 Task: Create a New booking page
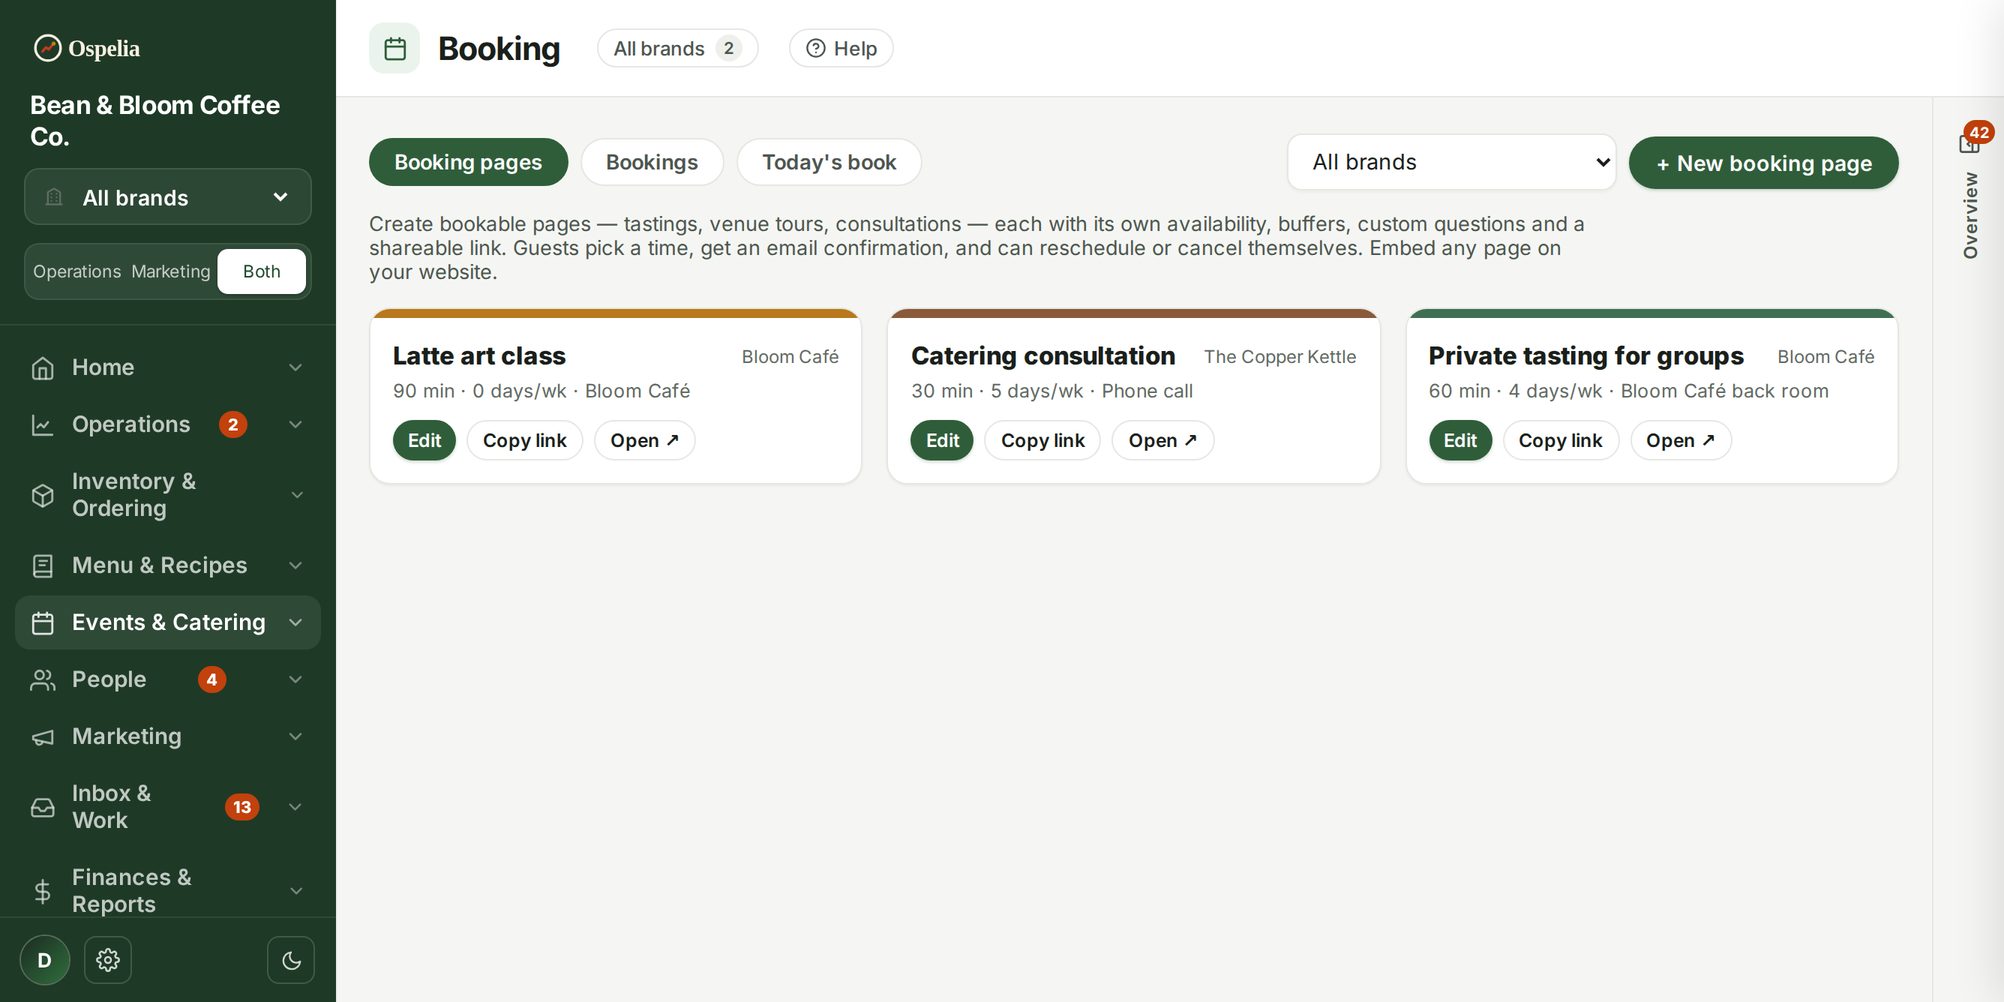pos(1764,163)
